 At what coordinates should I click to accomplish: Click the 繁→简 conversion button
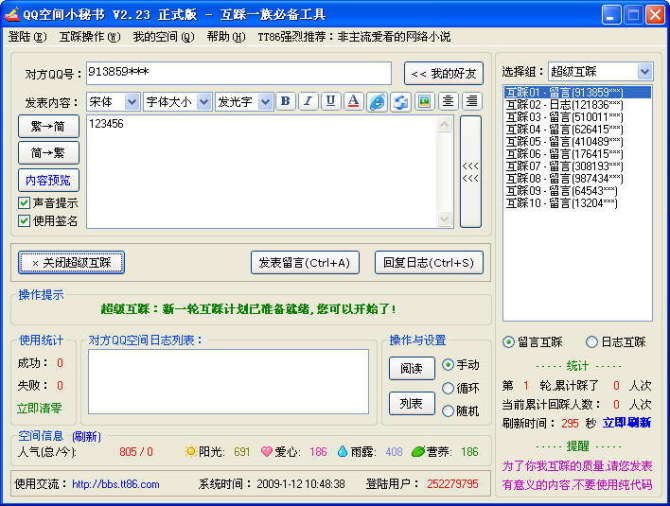tap(48, 126)
